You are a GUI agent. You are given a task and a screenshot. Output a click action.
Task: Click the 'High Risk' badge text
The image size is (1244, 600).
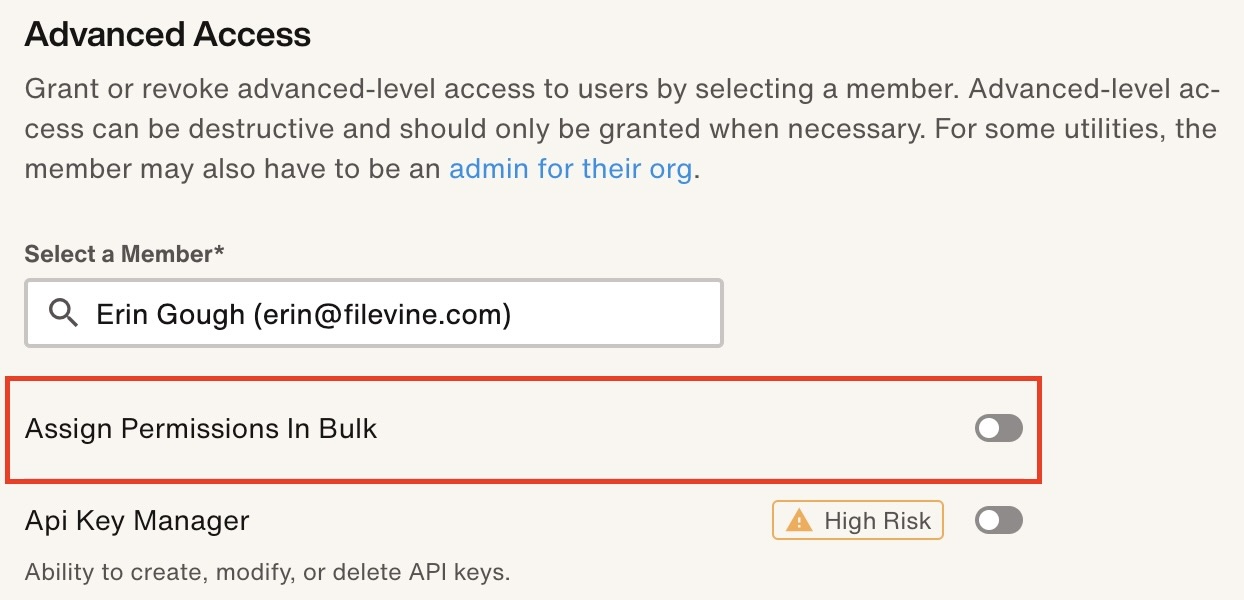coord(877,521)
